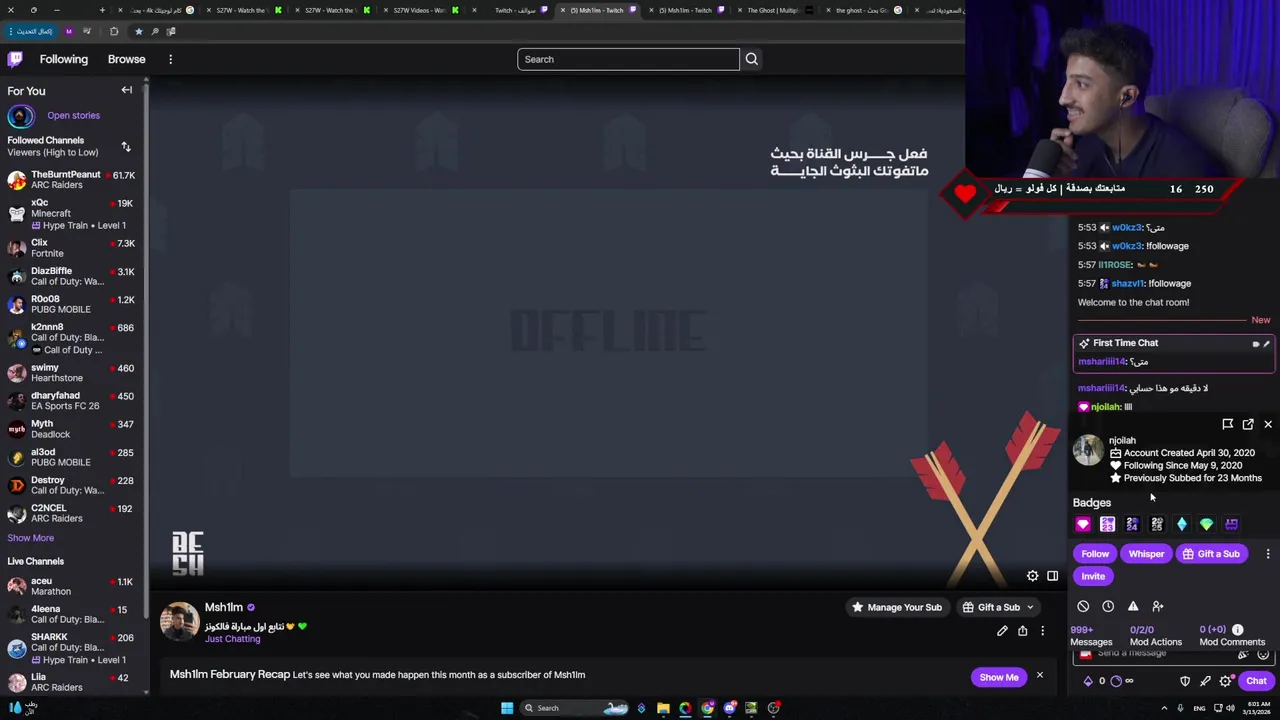Open 999+ Messages tab
This screenshot has width=1280, height=720.
click(x=1091, y=636)
